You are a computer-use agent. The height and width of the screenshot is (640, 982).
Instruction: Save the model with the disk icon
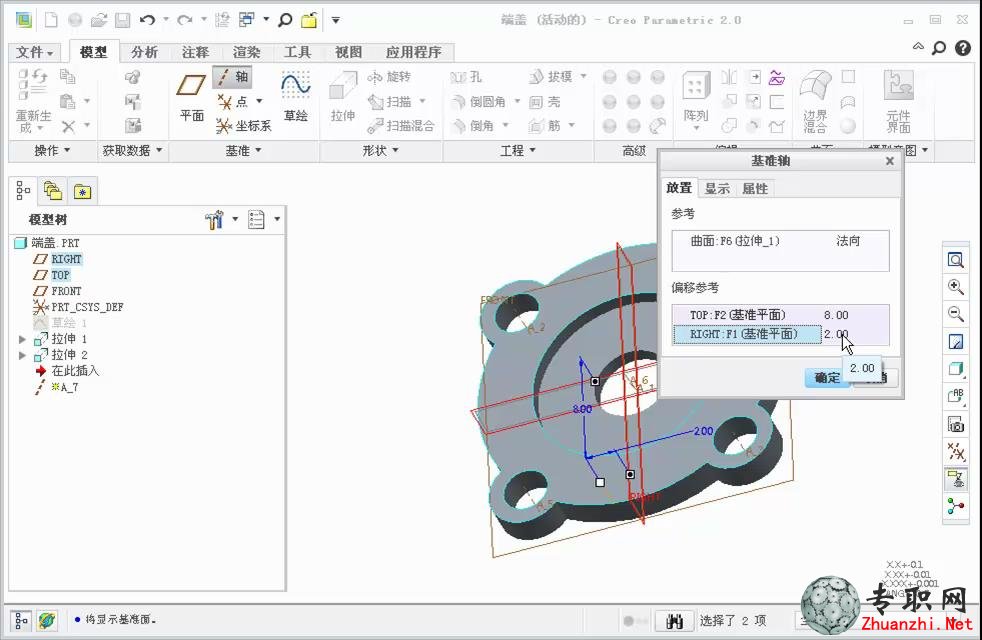122,20
